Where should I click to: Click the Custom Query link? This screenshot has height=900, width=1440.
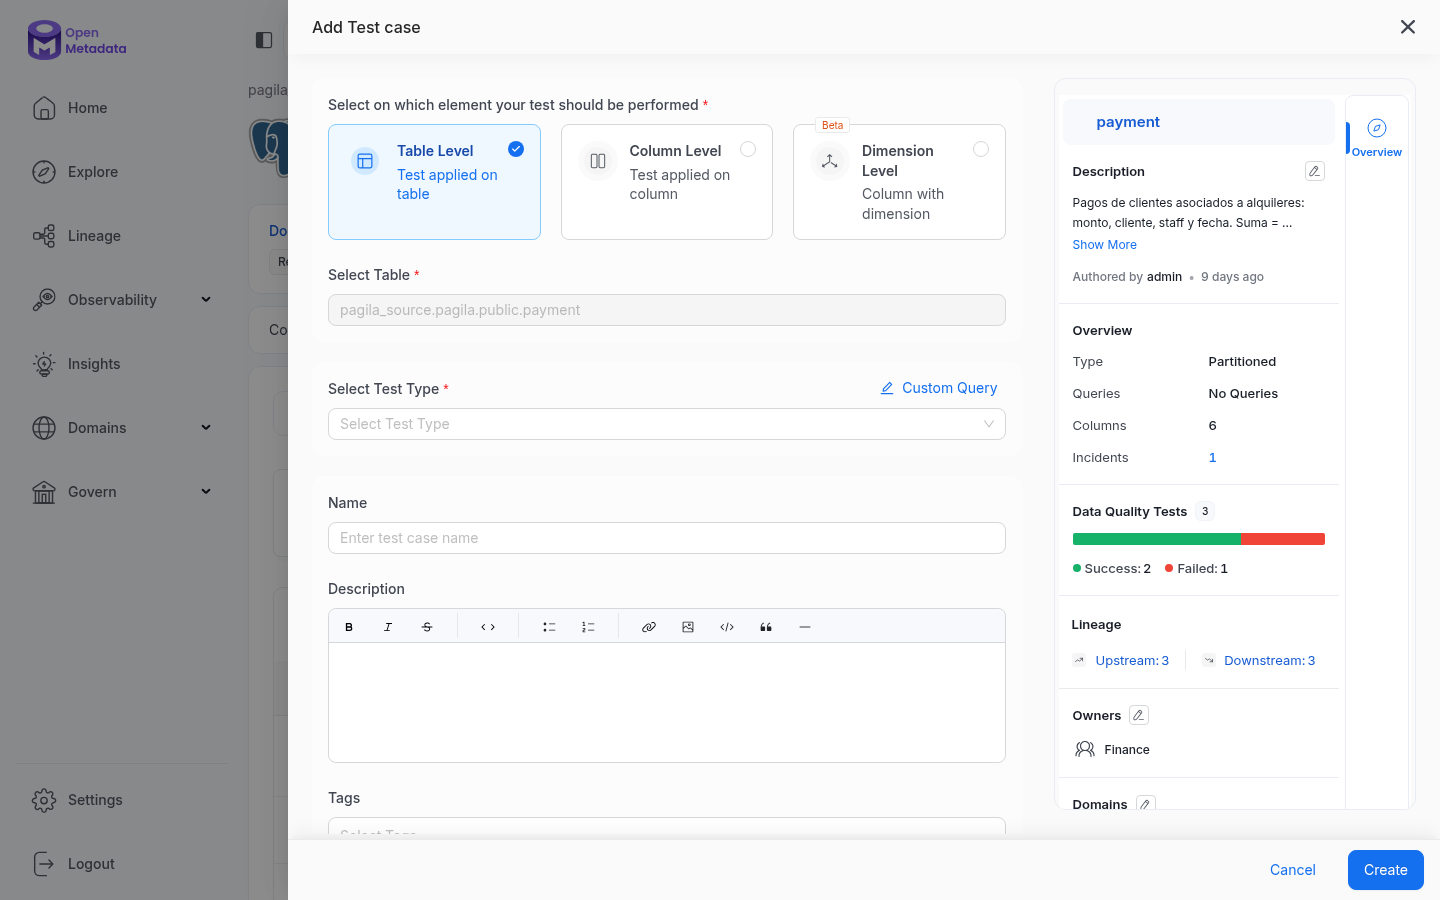coord(939,388)
